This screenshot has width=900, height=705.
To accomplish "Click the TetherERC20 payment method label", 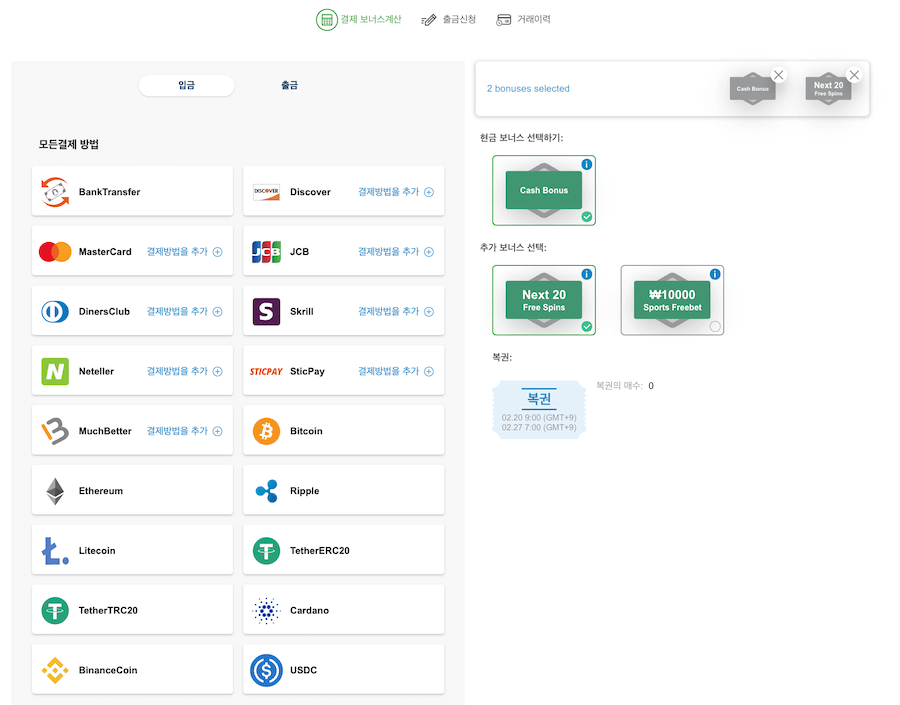I will [320, 551].
